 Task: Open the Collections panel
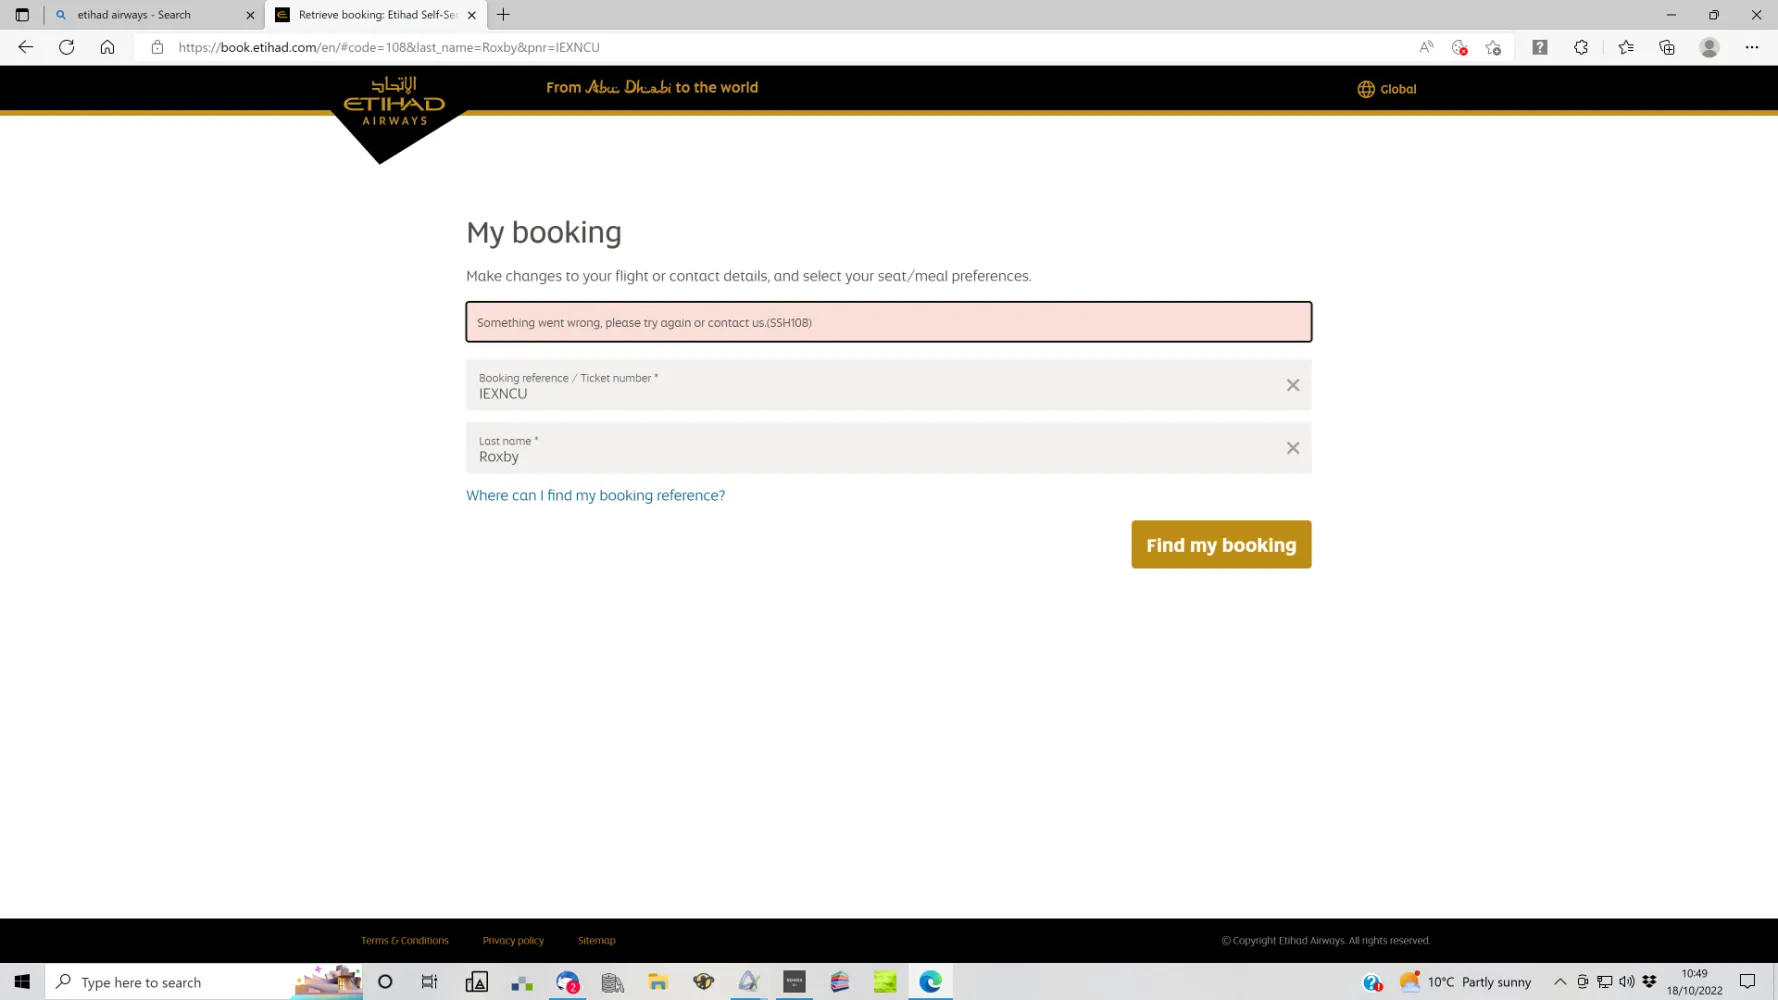(1667, 47)
